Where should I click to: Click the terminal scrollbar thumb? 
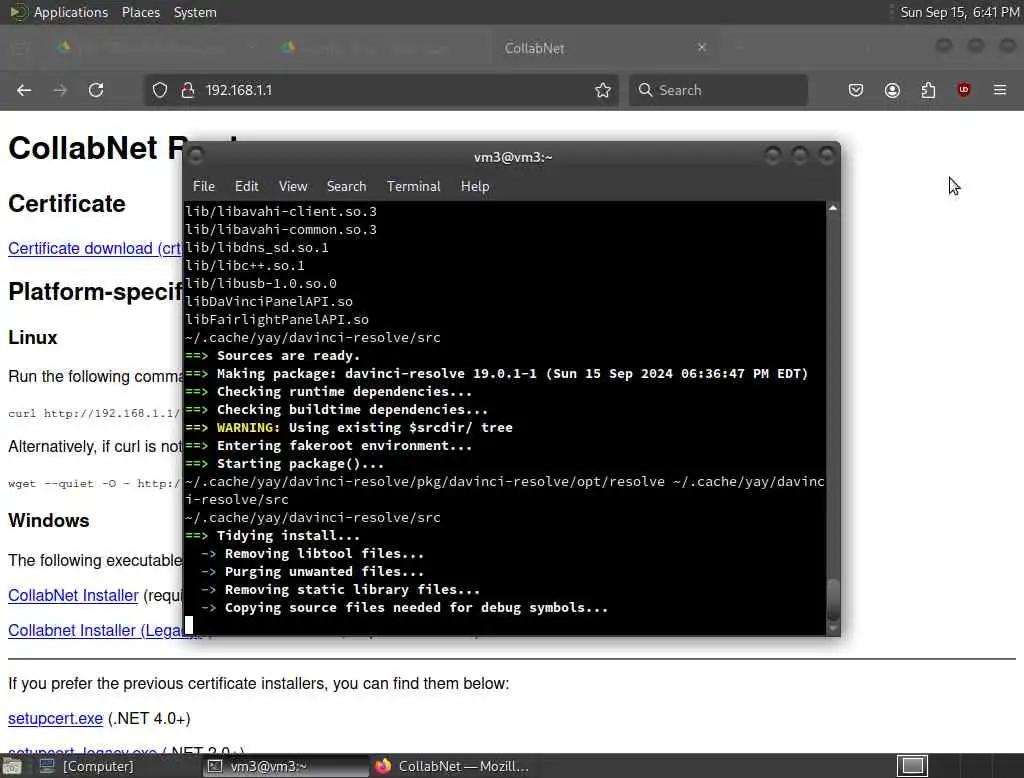click(x=833, y=599)
